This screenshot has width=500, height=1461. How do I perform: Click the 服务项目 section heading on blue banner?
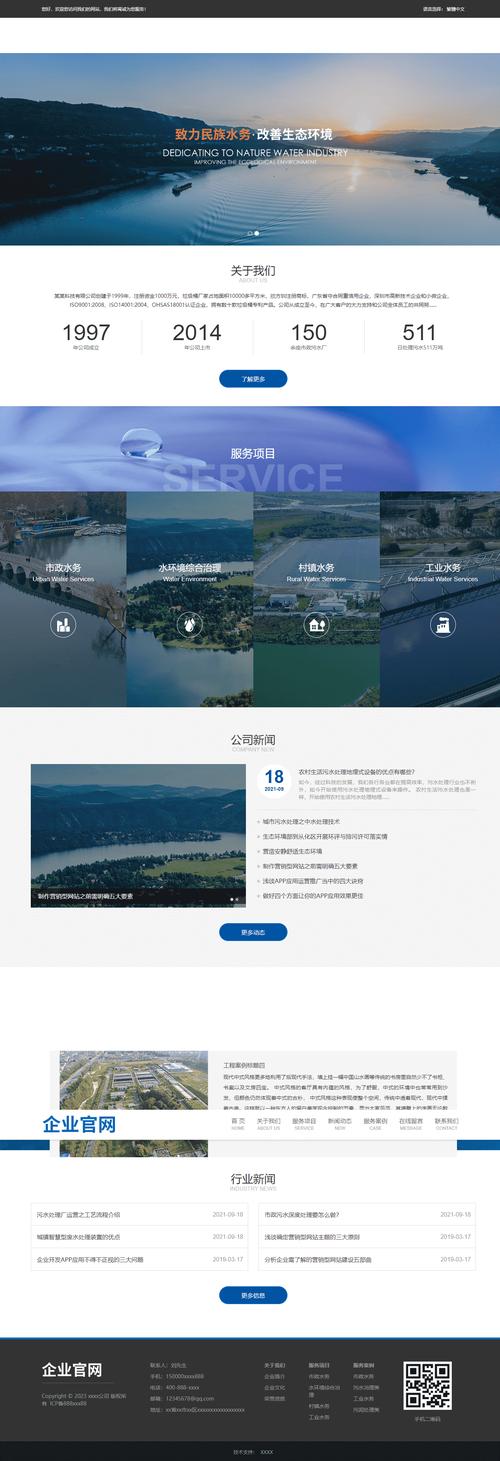point(253,453)
